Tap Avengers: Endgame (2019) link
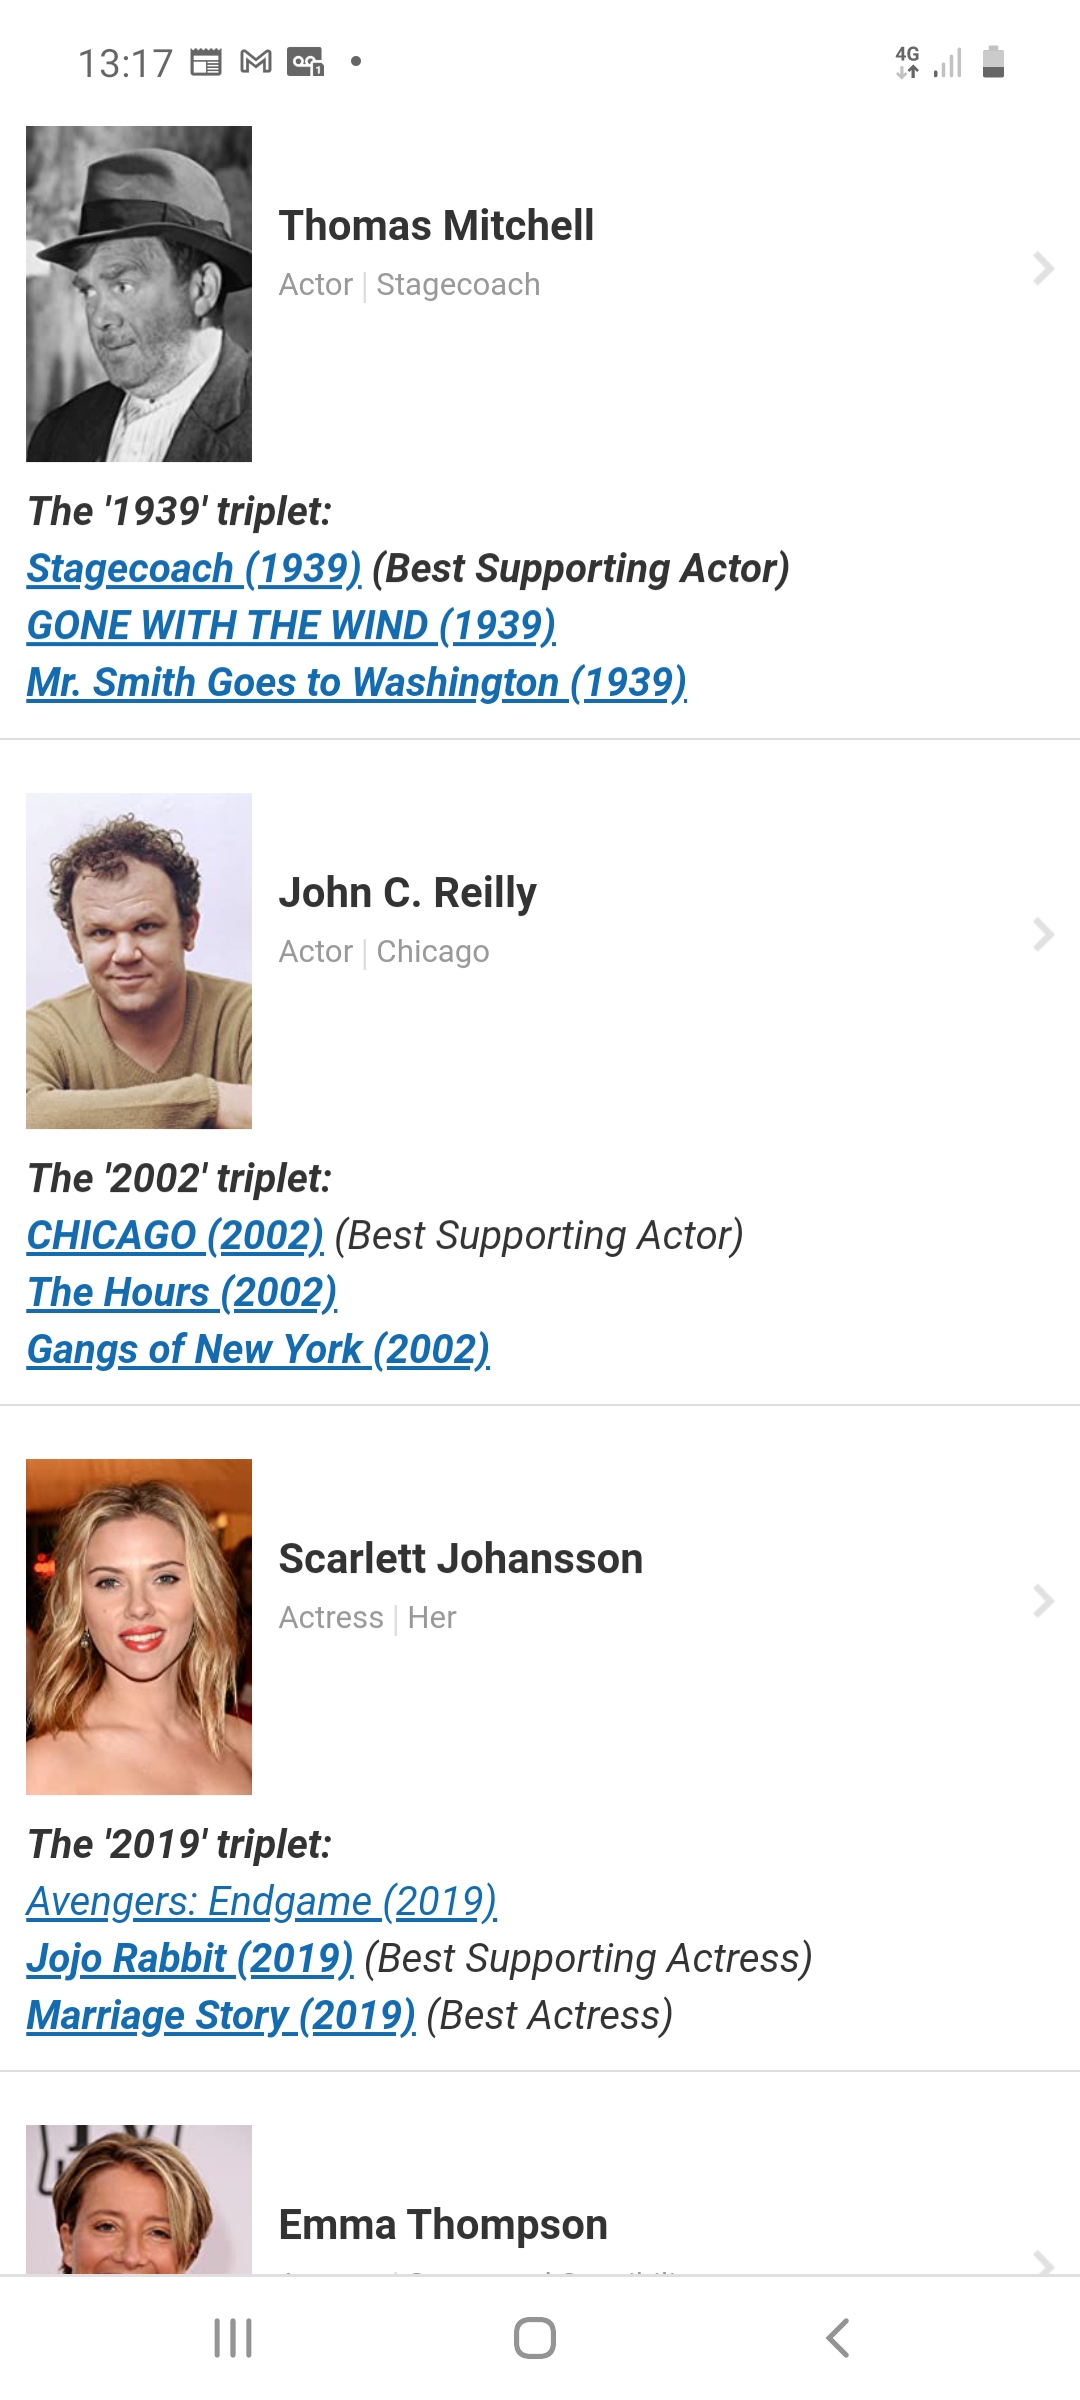The image size is (1080, 2400). tap(261, 1901)
